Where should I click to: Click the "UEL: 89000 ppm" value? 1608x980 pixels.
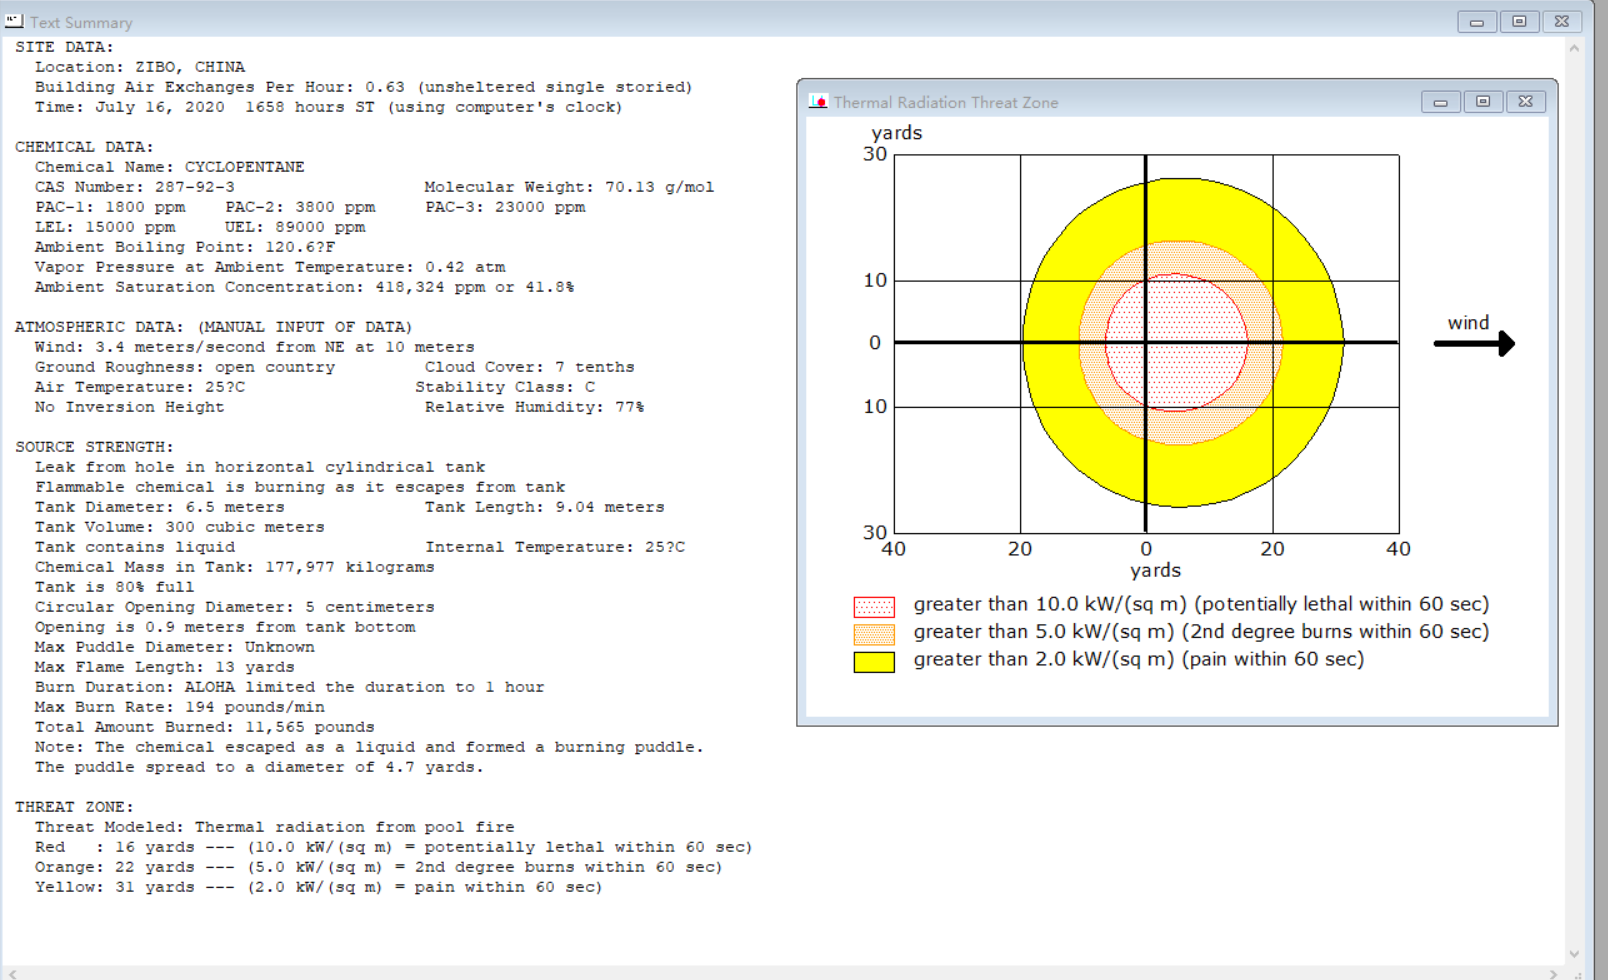[295, 227]
